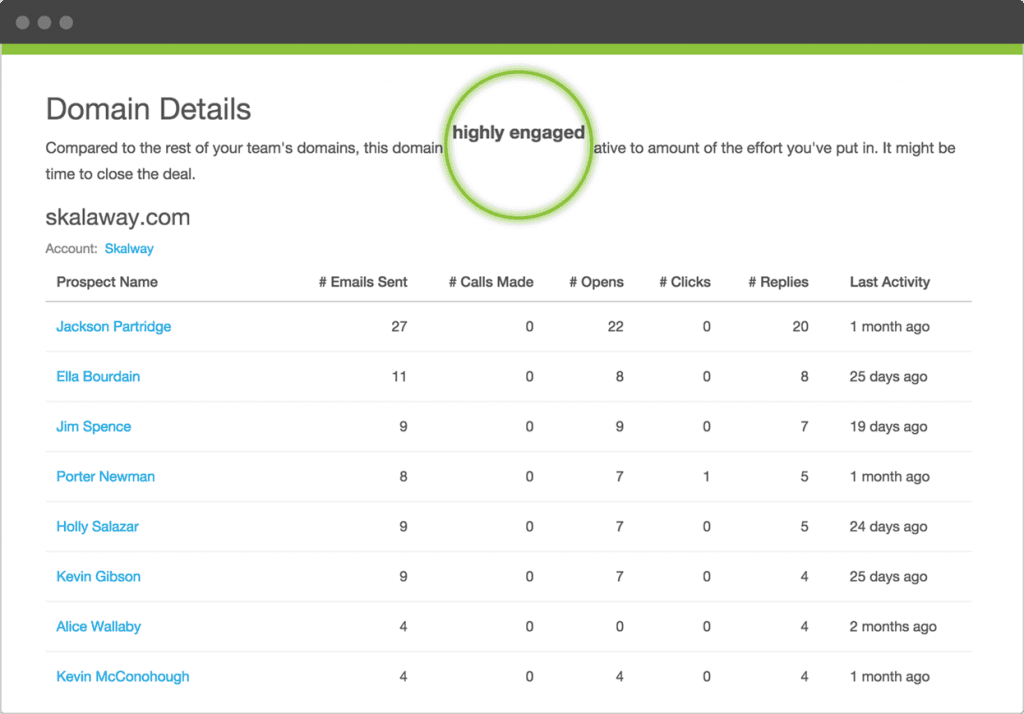Click the Ella Bourdain prospect link
1024x714 pixels.
click(98, 377)
